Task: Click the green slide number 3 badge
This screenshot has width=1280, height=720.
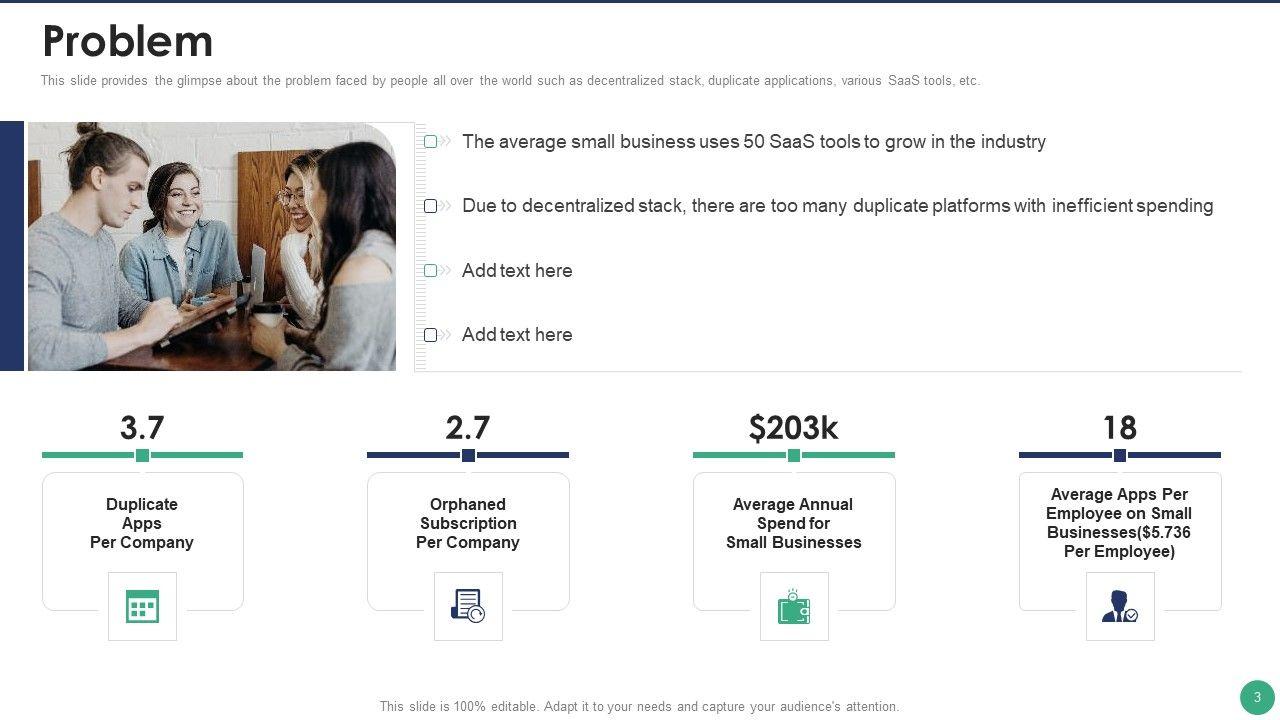Action: [1257, 697]
